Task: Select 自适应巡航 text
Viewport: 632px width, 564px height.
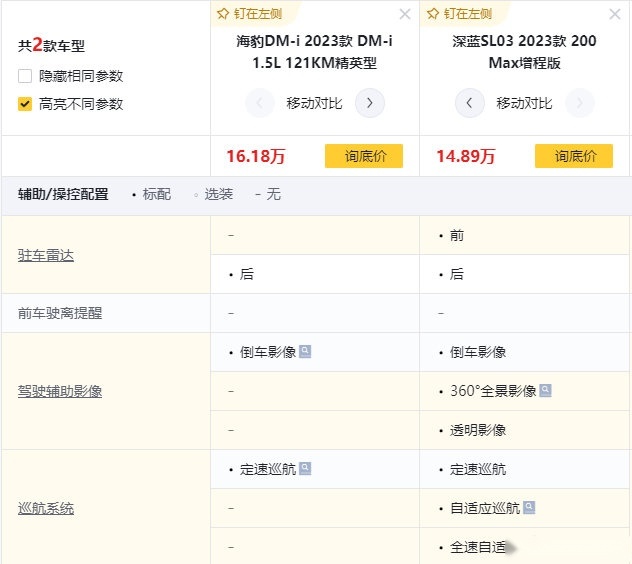Action: 485,508
